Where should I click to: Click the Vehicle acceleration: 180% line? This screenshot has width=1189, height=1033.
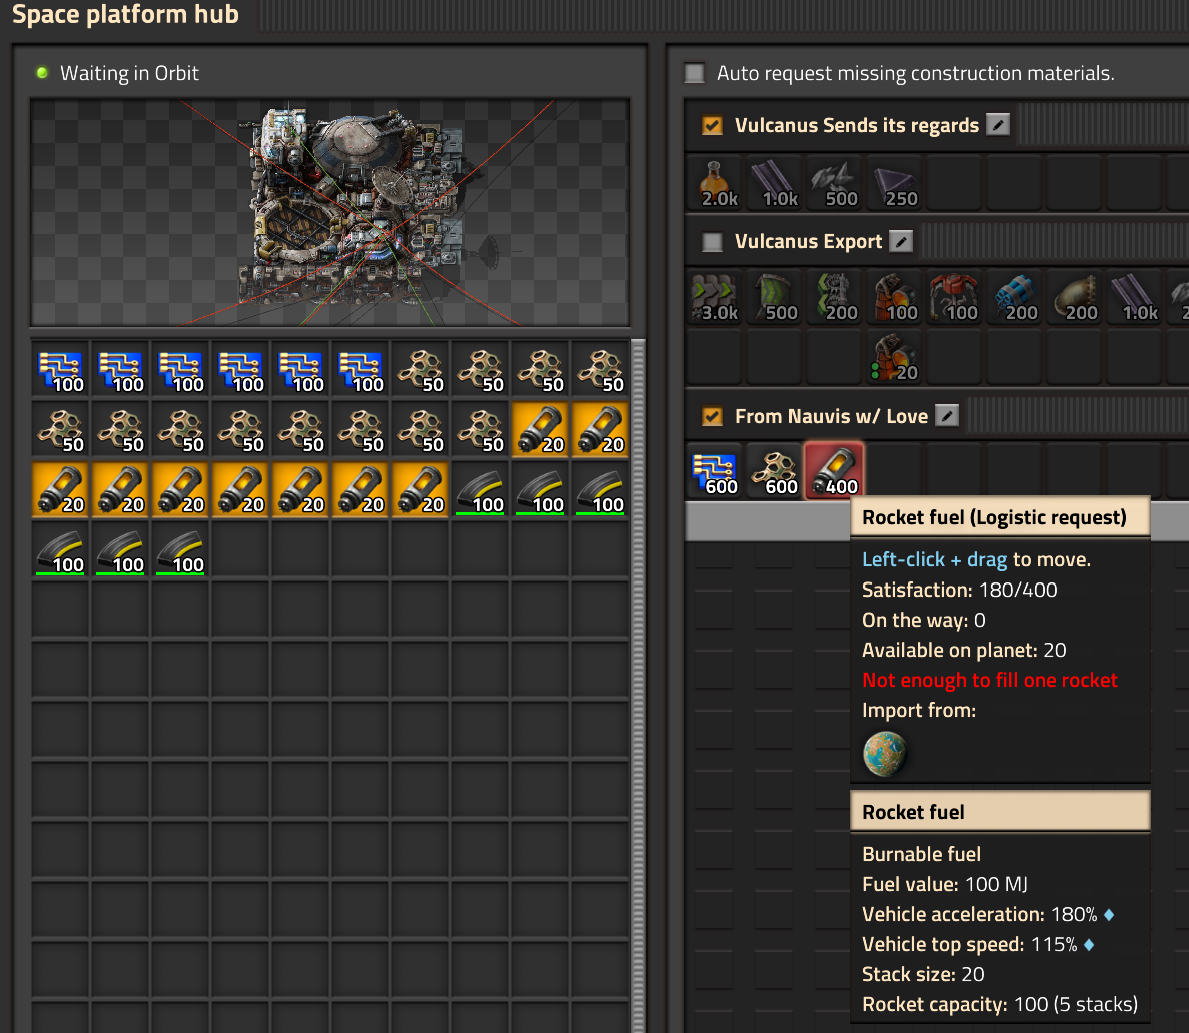click(x=987, y=914)
